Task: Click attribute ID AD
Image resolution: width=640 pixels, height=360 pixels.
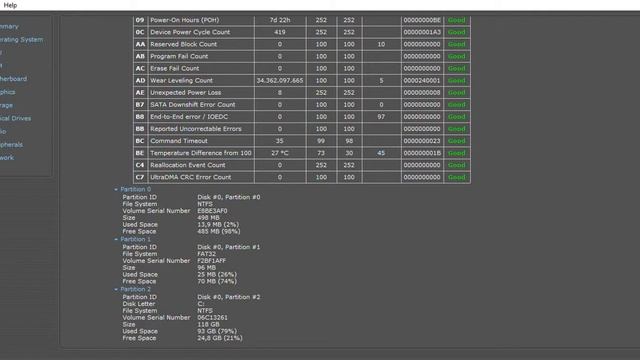Action: 140,80
